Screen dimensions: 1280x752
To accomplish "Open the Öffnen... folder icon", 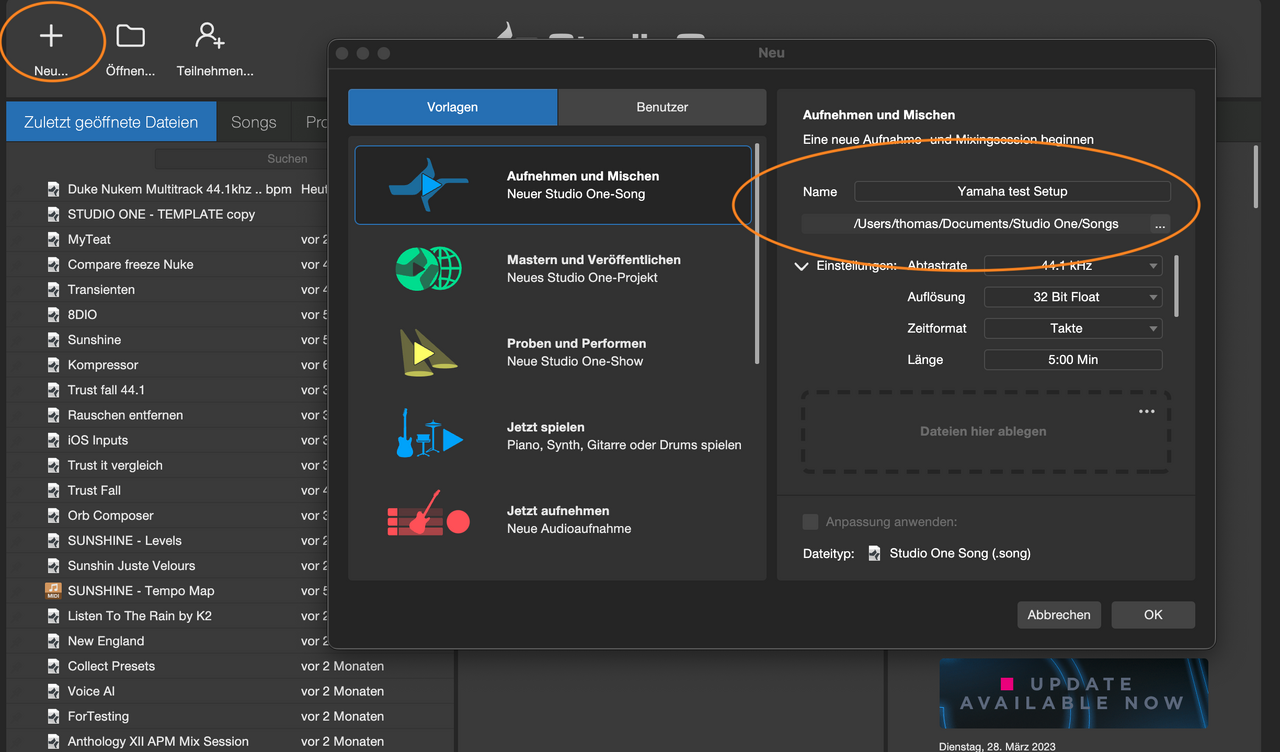I will 131,36.
